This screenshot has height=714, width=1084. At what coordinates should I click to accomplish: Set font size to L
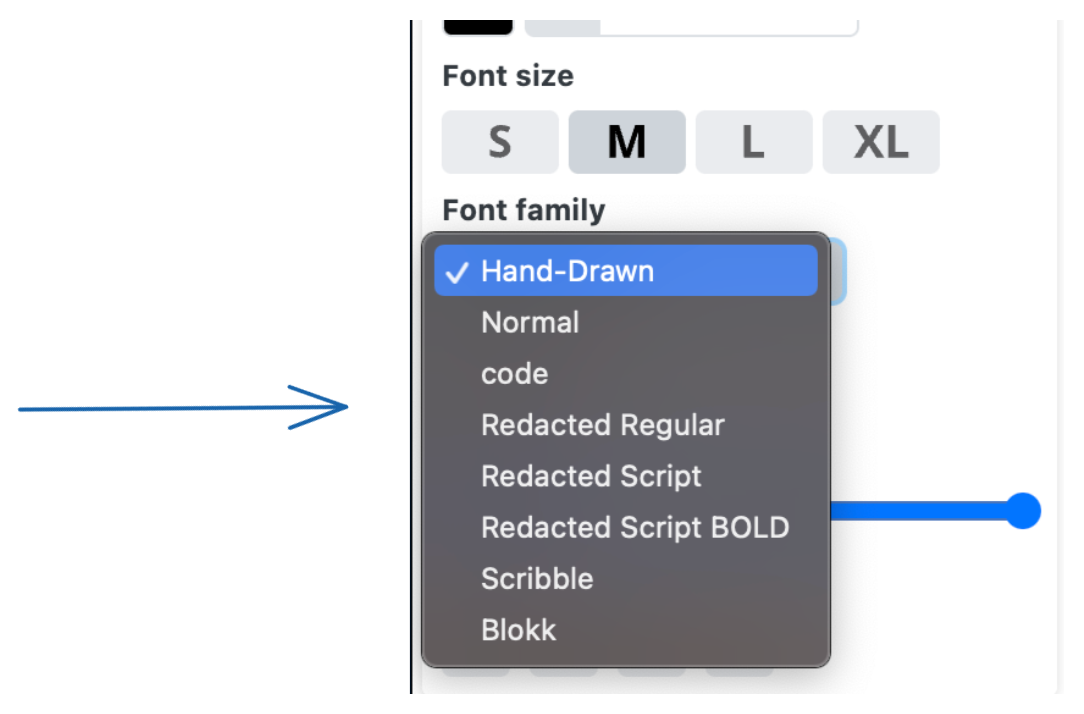point(754,141)
